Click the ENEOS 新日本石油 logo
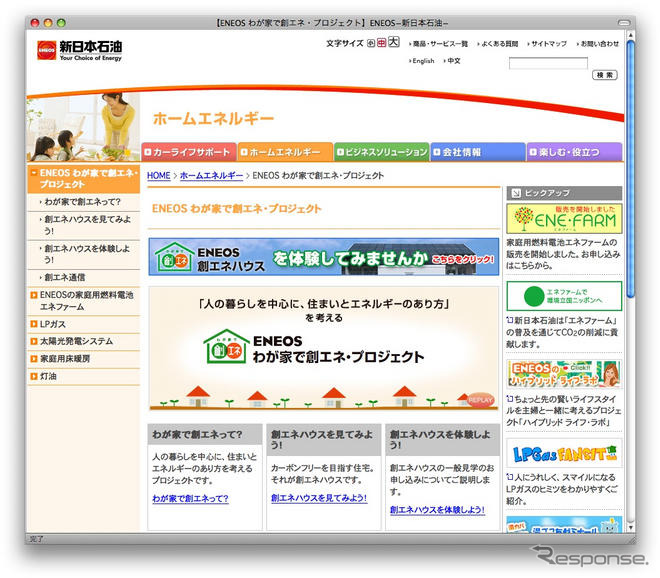This screenshot has height=578, width=660. click(79, 51)
